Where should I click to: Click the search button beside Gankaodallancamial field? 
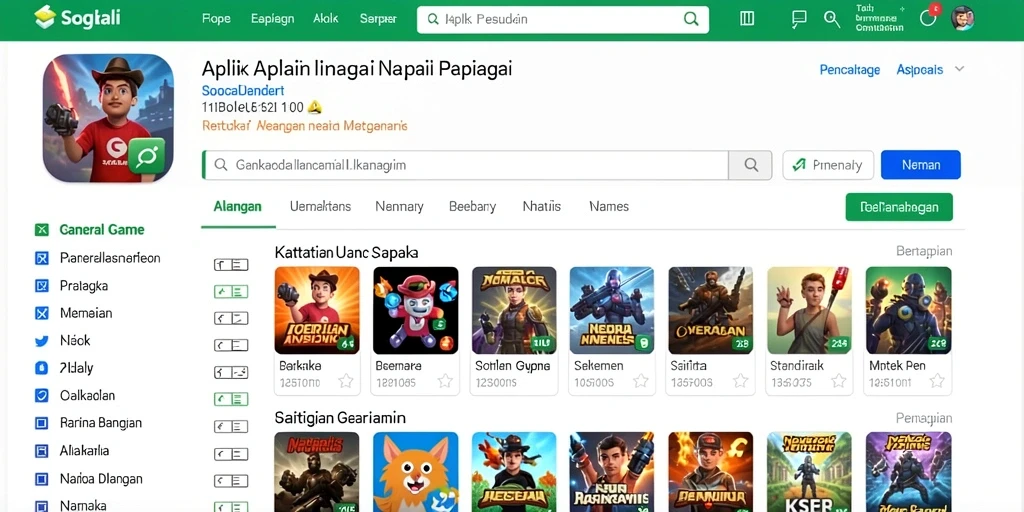tap(750, 165)
